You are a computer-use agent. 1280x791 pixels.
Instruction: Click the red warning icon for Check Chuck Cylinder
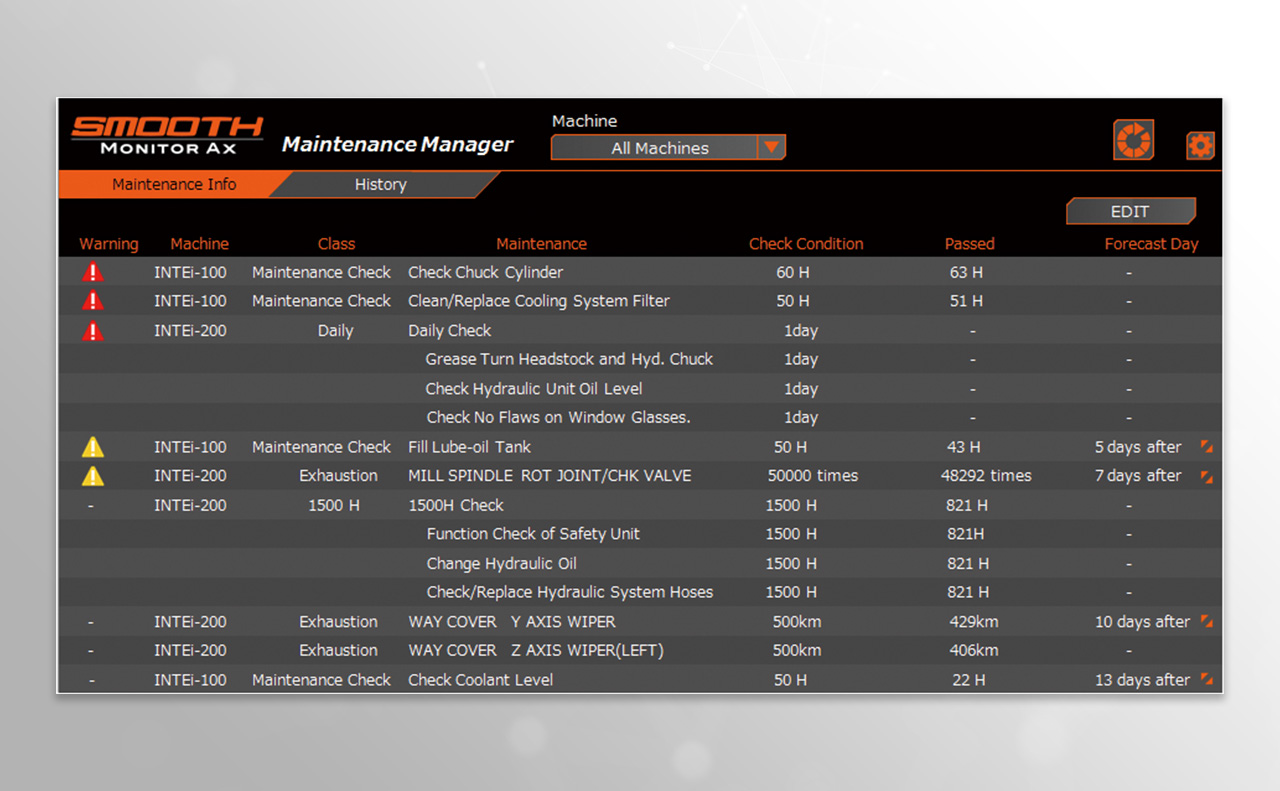(92, 271)
